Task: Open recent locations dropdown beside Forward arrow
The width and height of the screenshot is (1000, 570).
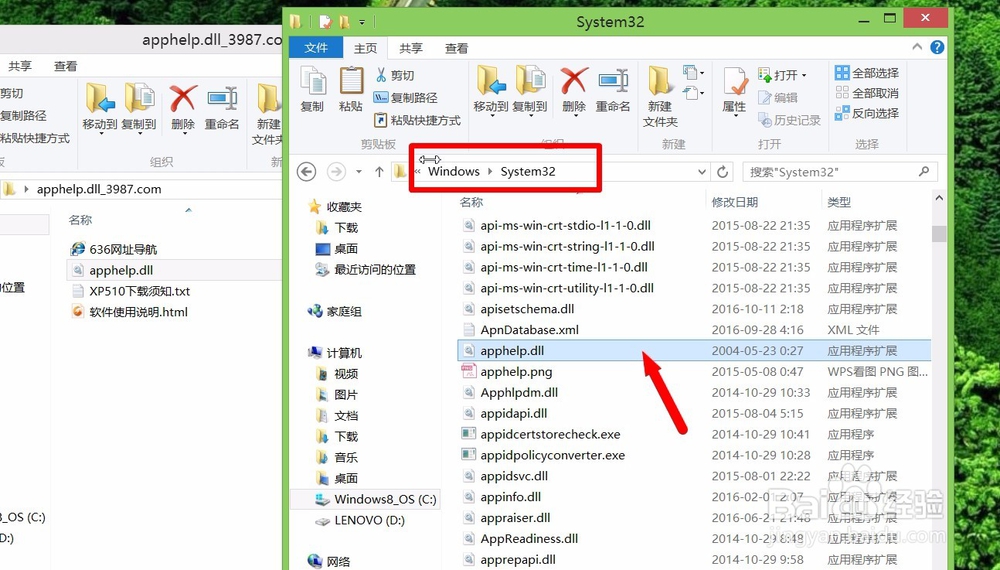Action: [359, 172]
